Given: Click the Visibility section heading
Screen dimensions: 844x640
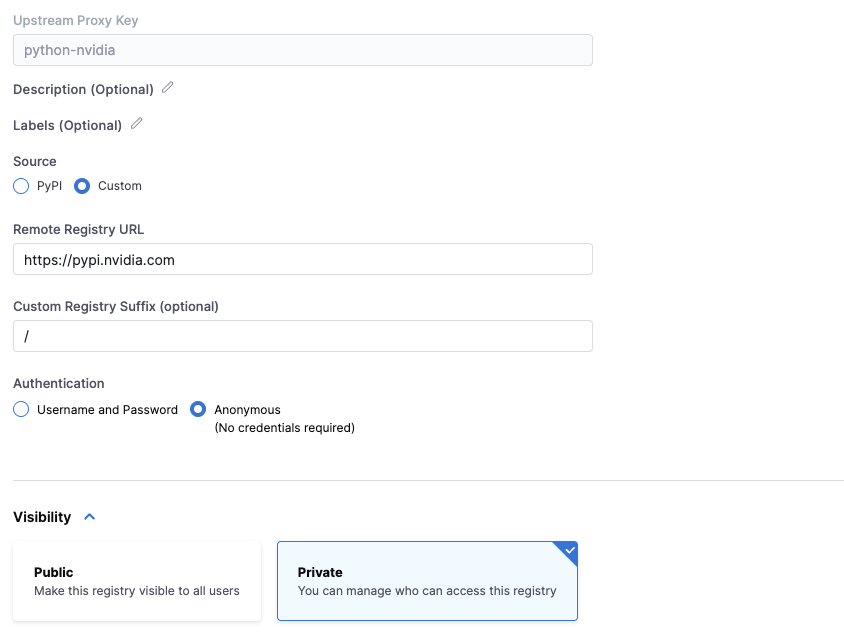Looking at the screenshot, I should tap(42, 517).
